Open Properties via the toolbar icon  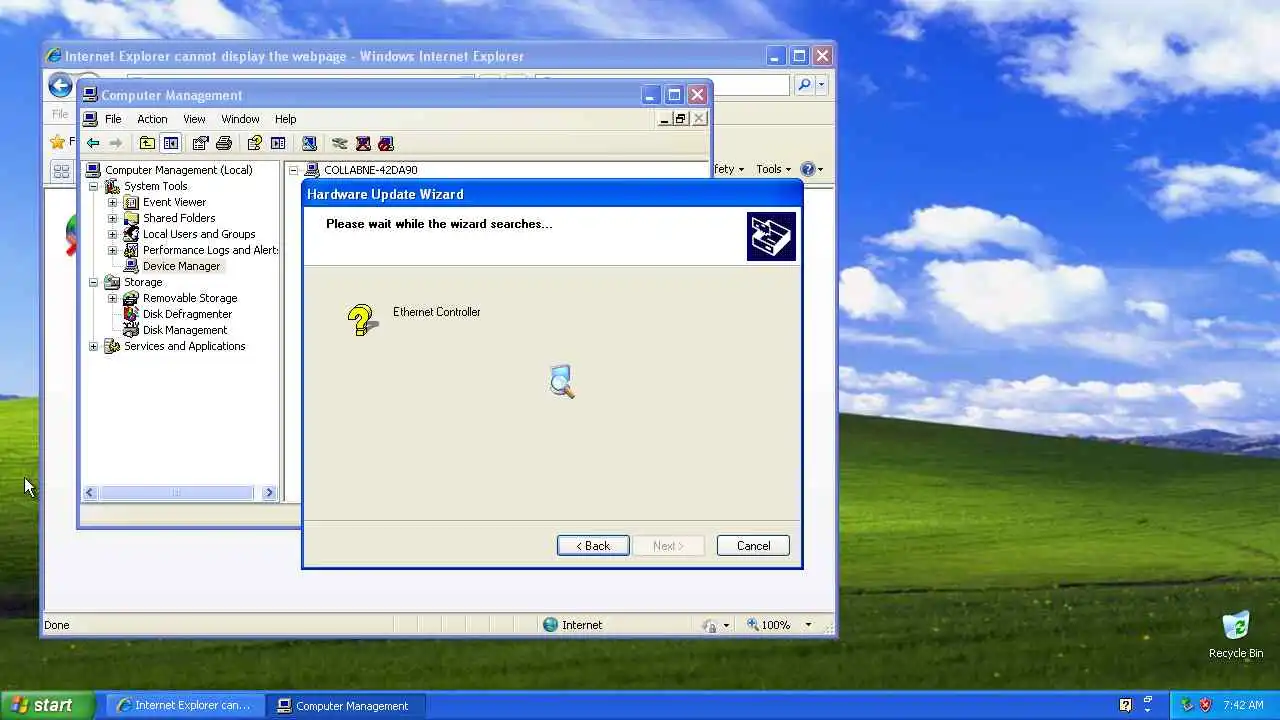(200, 143)
